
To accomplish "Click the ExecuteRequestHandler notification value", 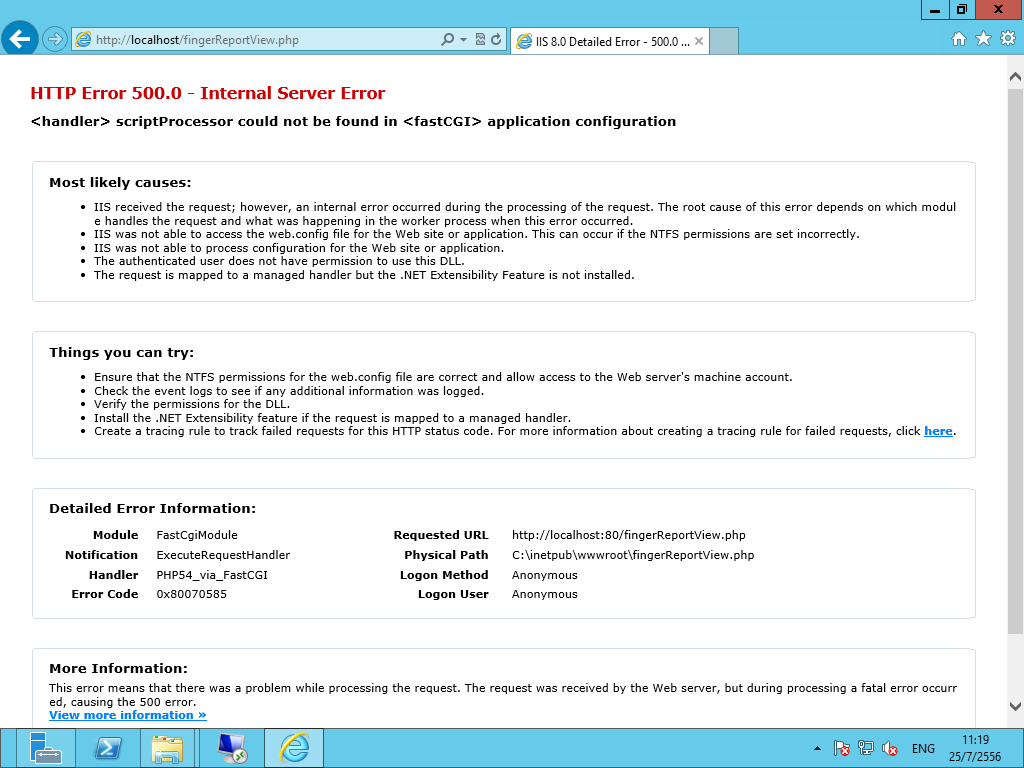I will click(223, 555).
